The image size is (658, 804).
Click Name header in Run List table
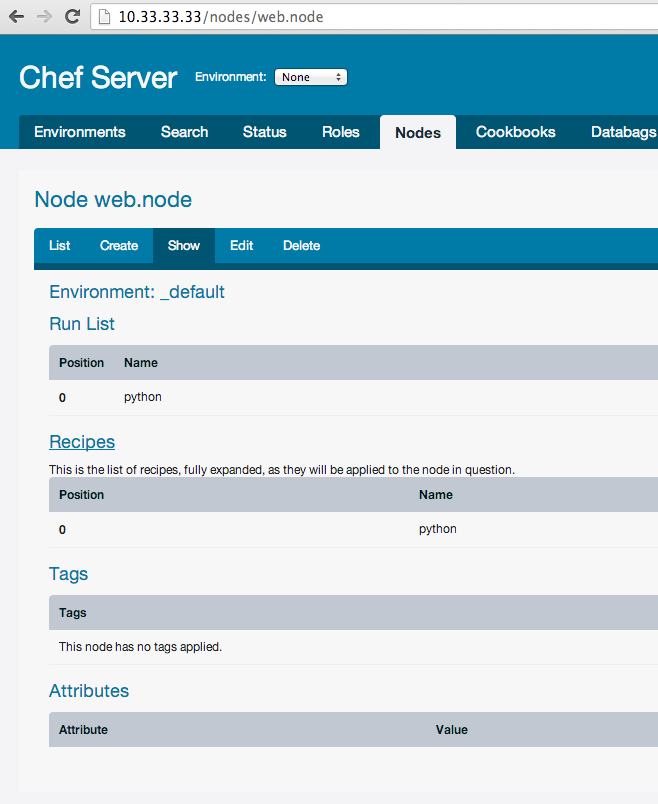click(141, 363)
